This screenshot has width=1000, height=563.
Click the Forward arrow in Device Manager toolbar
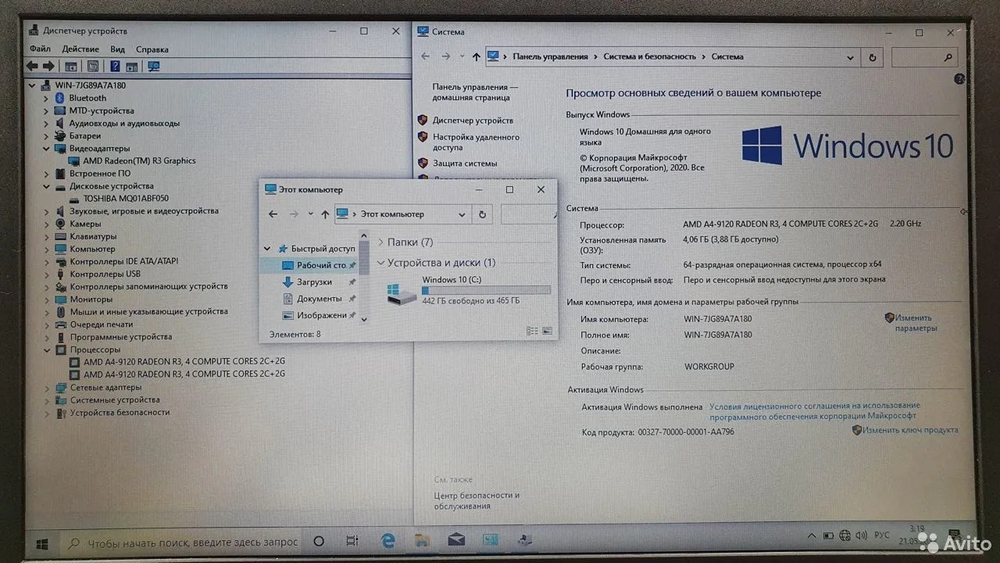pyautogui.click(x=48, y=66)
